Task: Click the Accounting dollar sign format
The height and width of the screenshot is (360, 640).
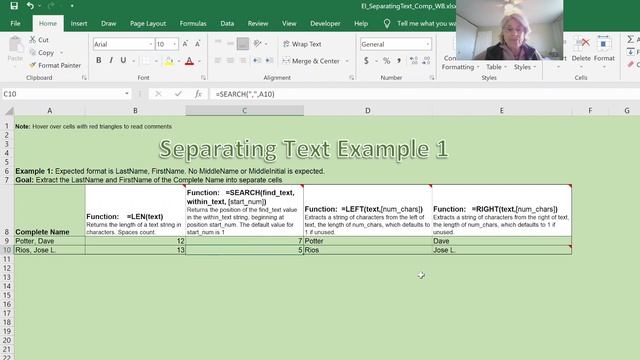Action: [366, 61]
